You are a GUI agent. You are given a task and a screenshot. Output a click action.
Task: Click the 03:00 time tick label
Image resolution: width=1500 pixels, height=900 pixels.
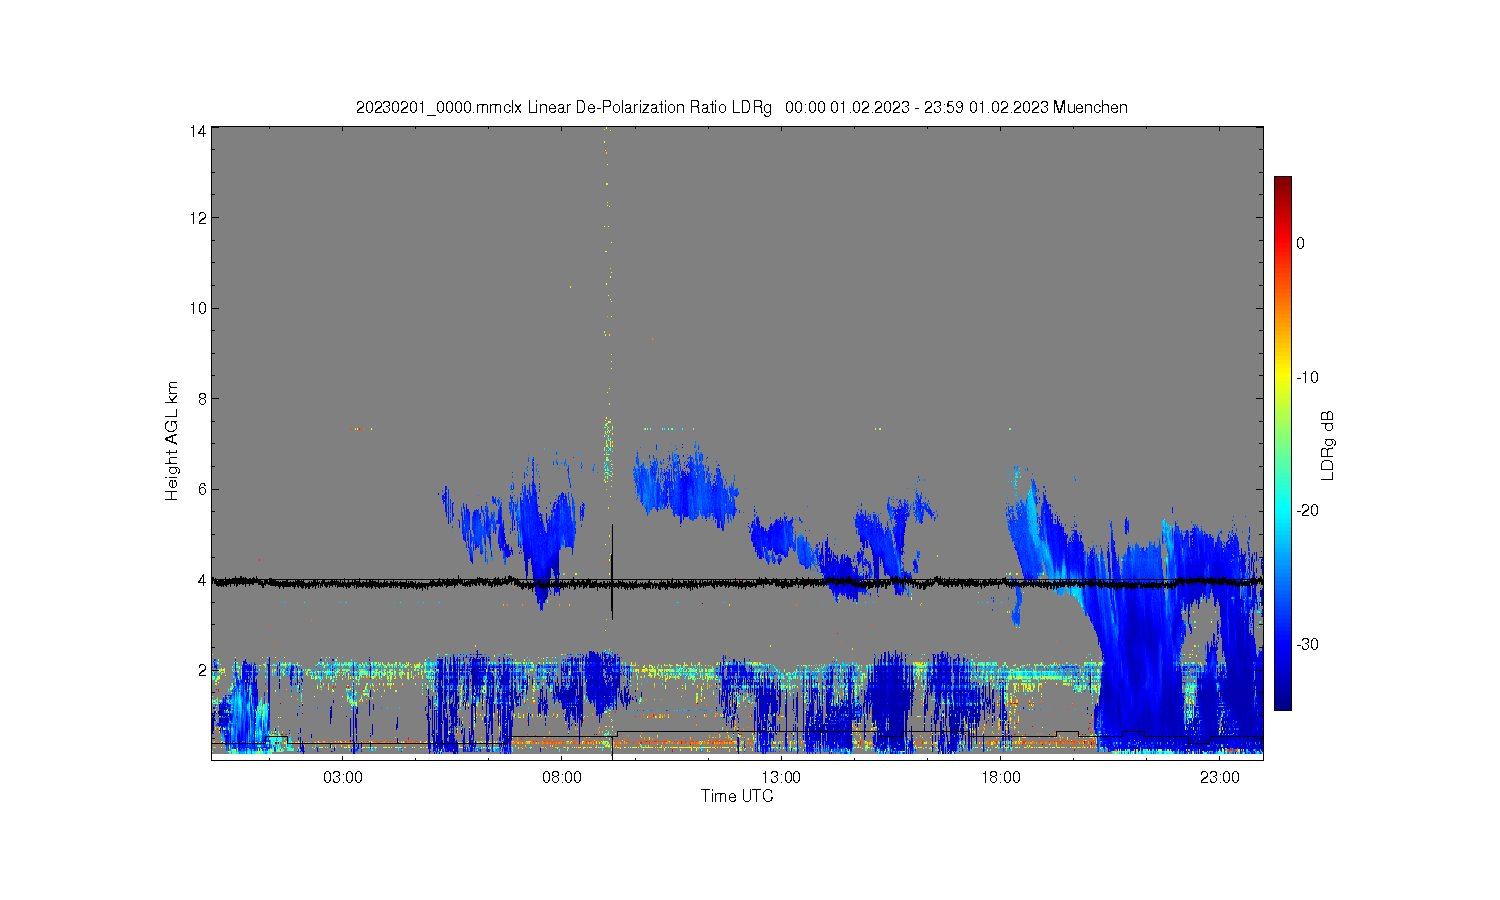(x=343, y=777)
